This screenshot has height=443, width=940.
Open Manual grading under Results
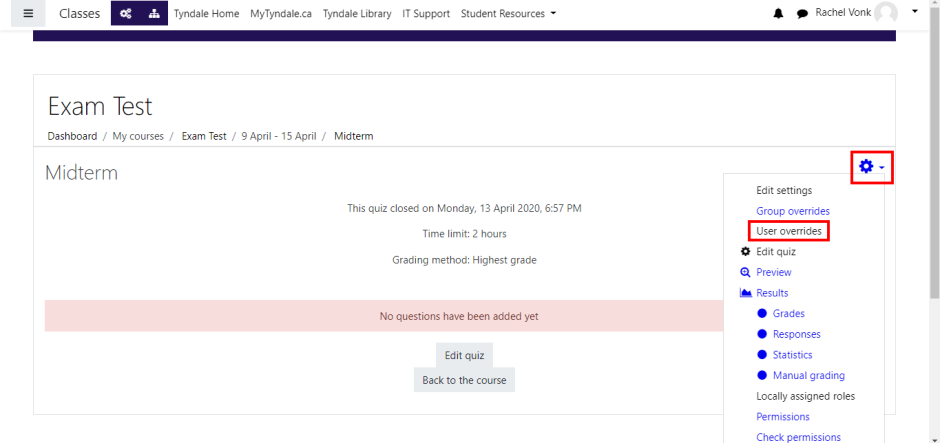(808, 375)
